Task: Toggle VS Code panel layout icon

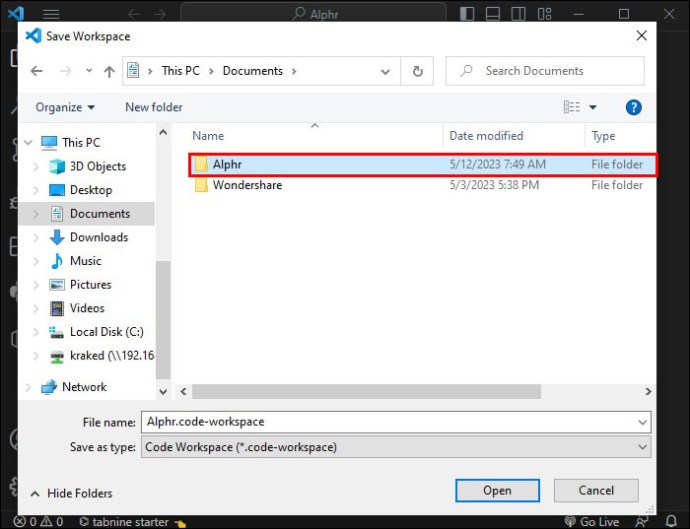Action: pyautogui.click(x=493, y=14)
